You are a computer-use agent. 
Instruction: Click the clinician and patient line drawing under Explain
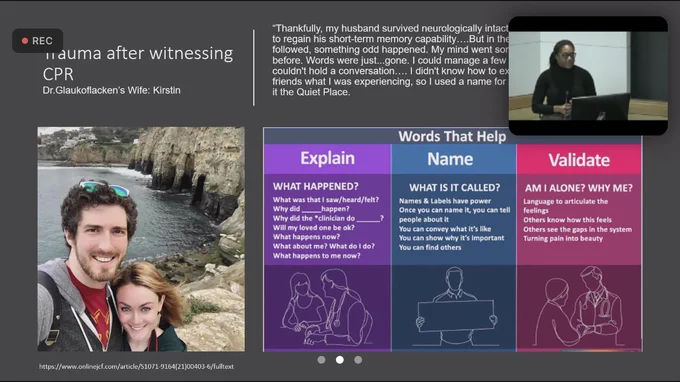point(327,307)
